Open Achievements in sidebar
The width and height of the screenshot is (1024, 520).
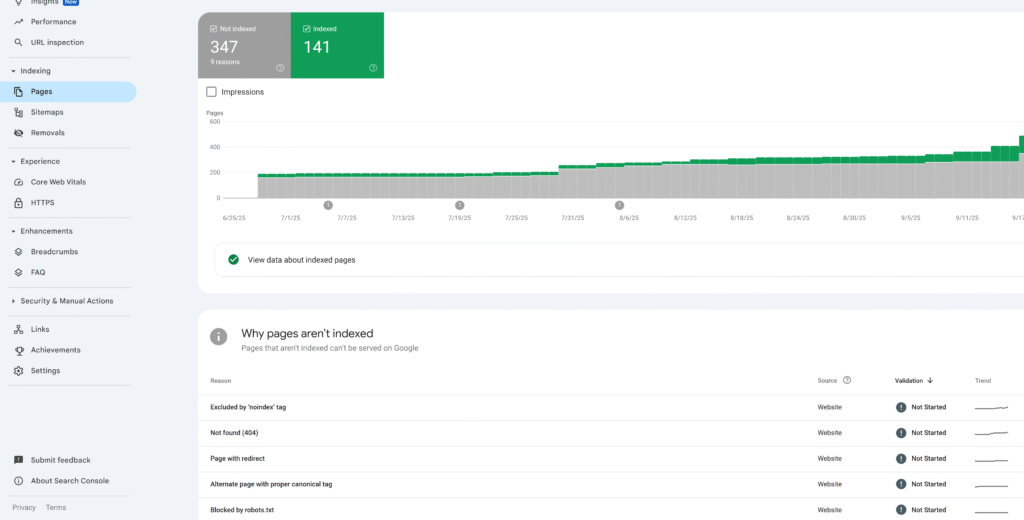tap(56, 350)
